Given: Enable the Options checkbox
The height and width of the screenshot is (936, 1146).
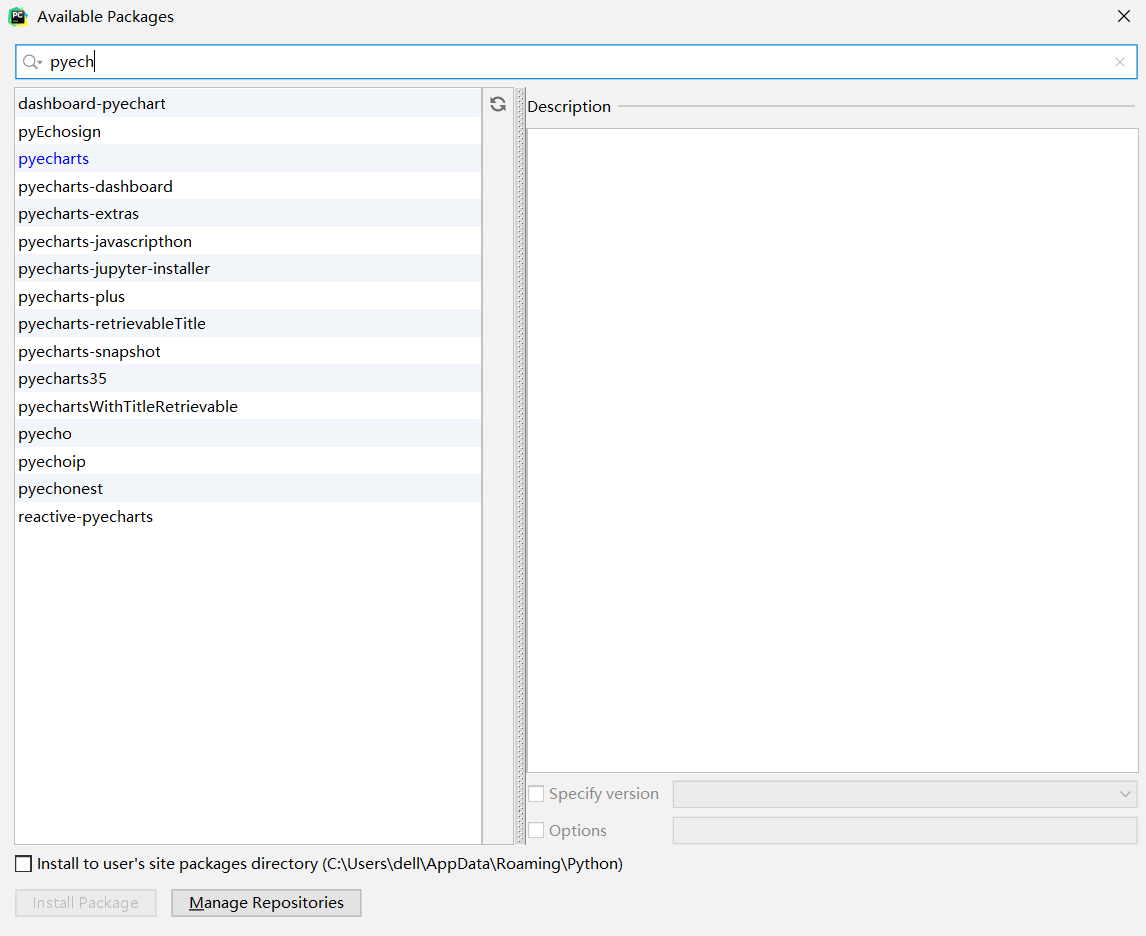Looking at the screenshot, I should 536,830.
